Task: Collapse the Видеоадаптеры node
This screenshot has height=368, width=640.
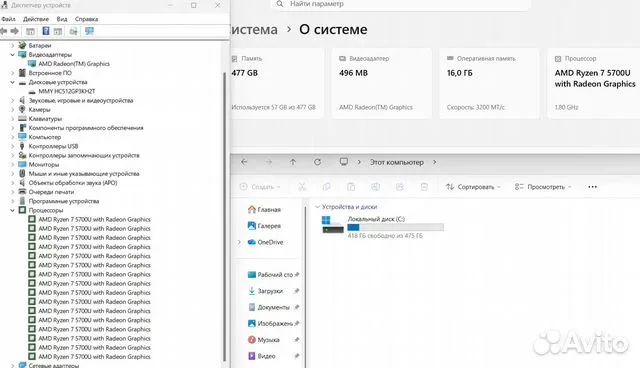Action: pos(13,55)
